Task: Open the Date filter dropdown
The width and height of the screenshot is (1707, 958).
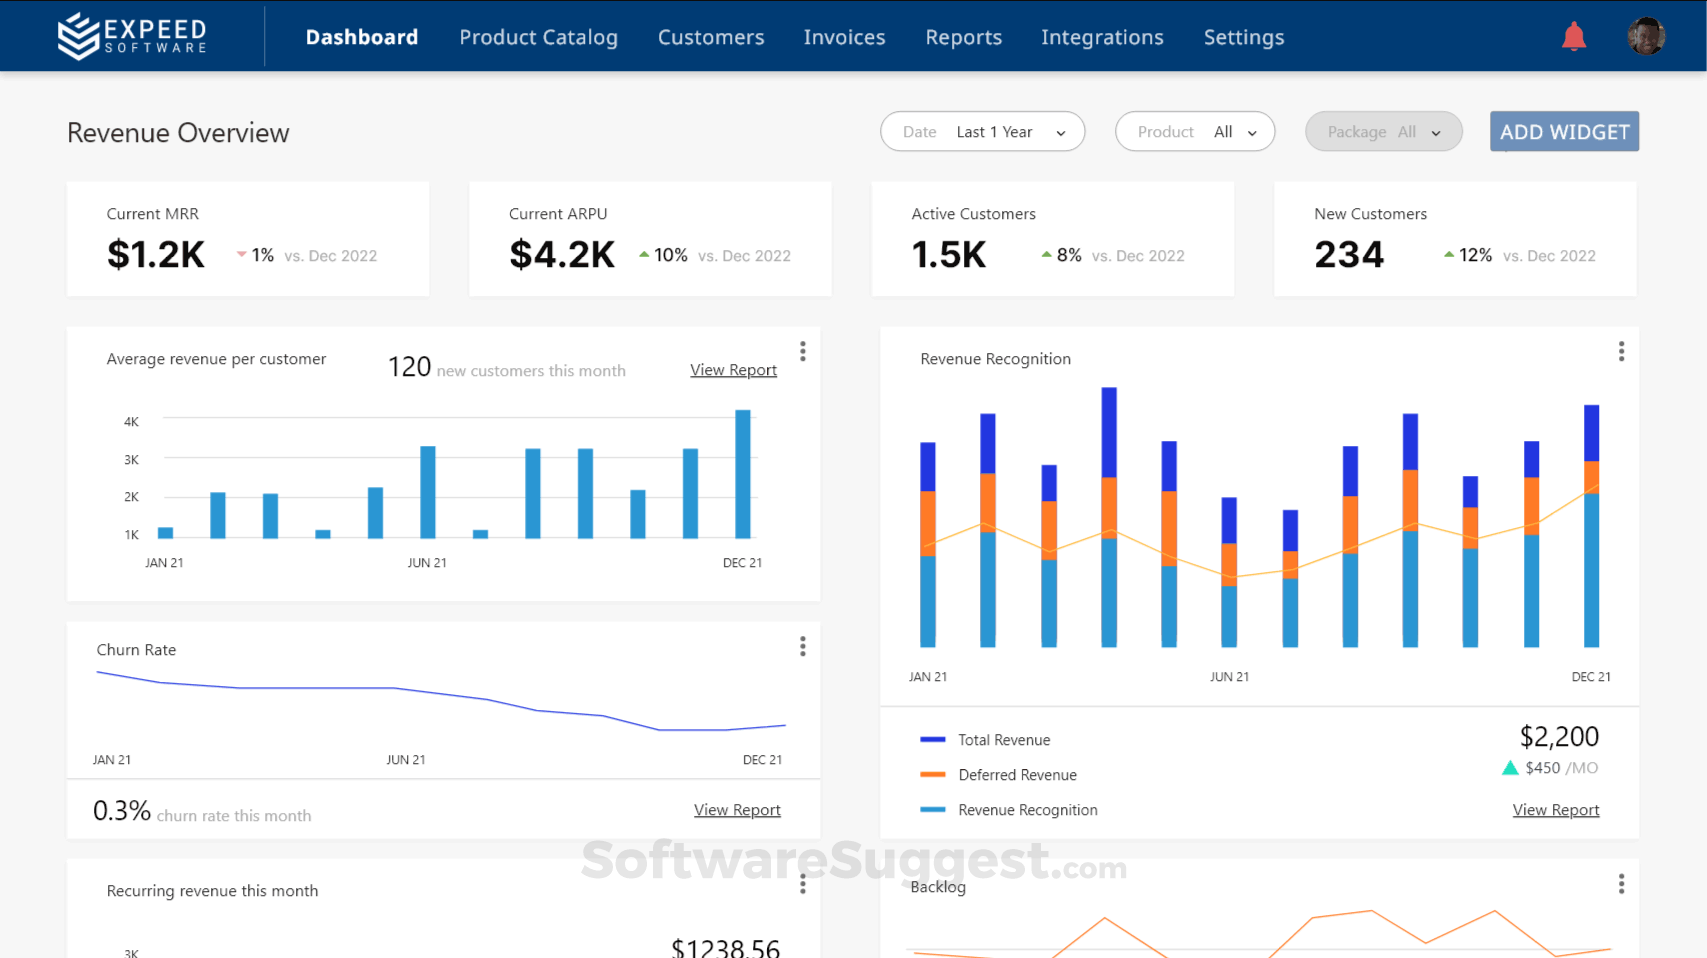Action: [982, 131]
